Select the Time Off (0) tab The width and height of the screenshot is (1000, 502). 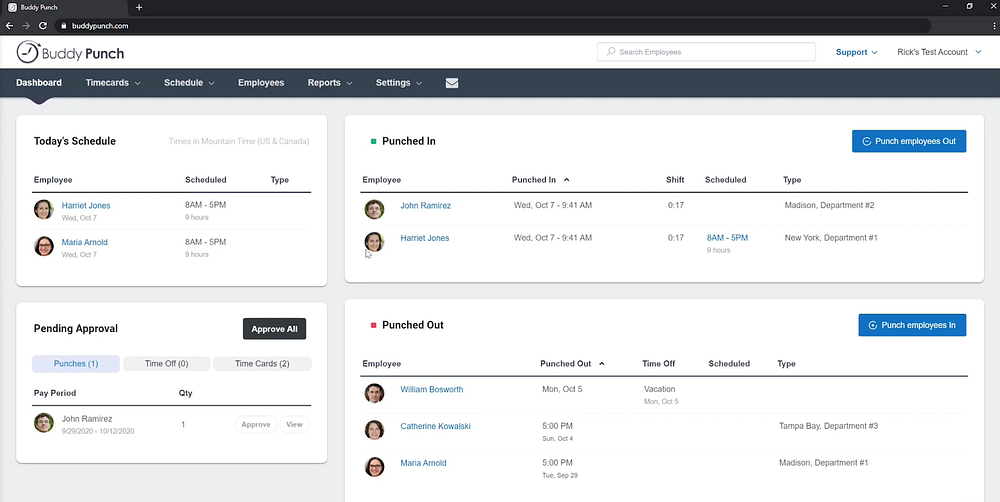tap(166, 364)
